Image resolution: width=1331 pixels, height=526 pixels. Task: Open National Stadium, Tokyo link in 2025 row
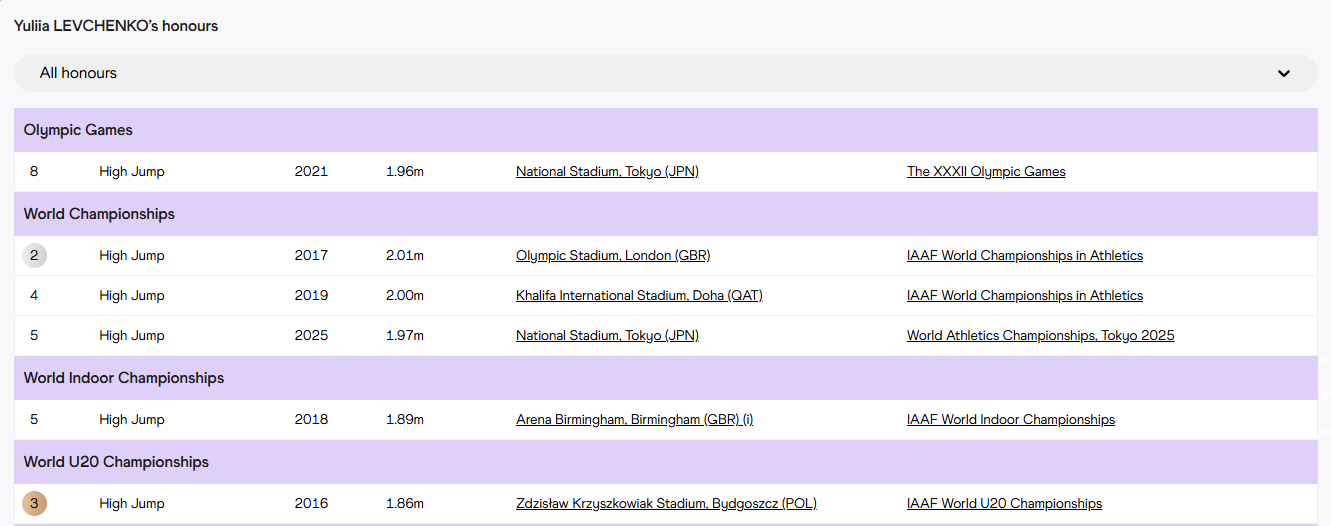[607, 336]
